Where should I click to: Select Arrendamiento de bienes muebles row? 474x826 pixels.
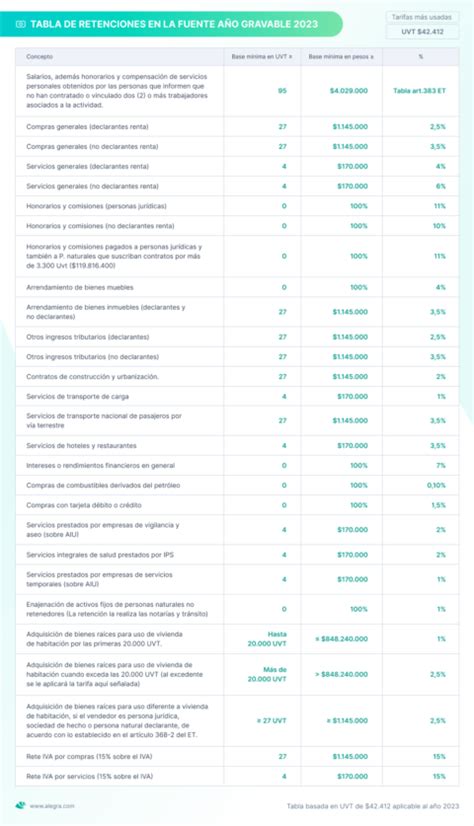tap(237, 288)
